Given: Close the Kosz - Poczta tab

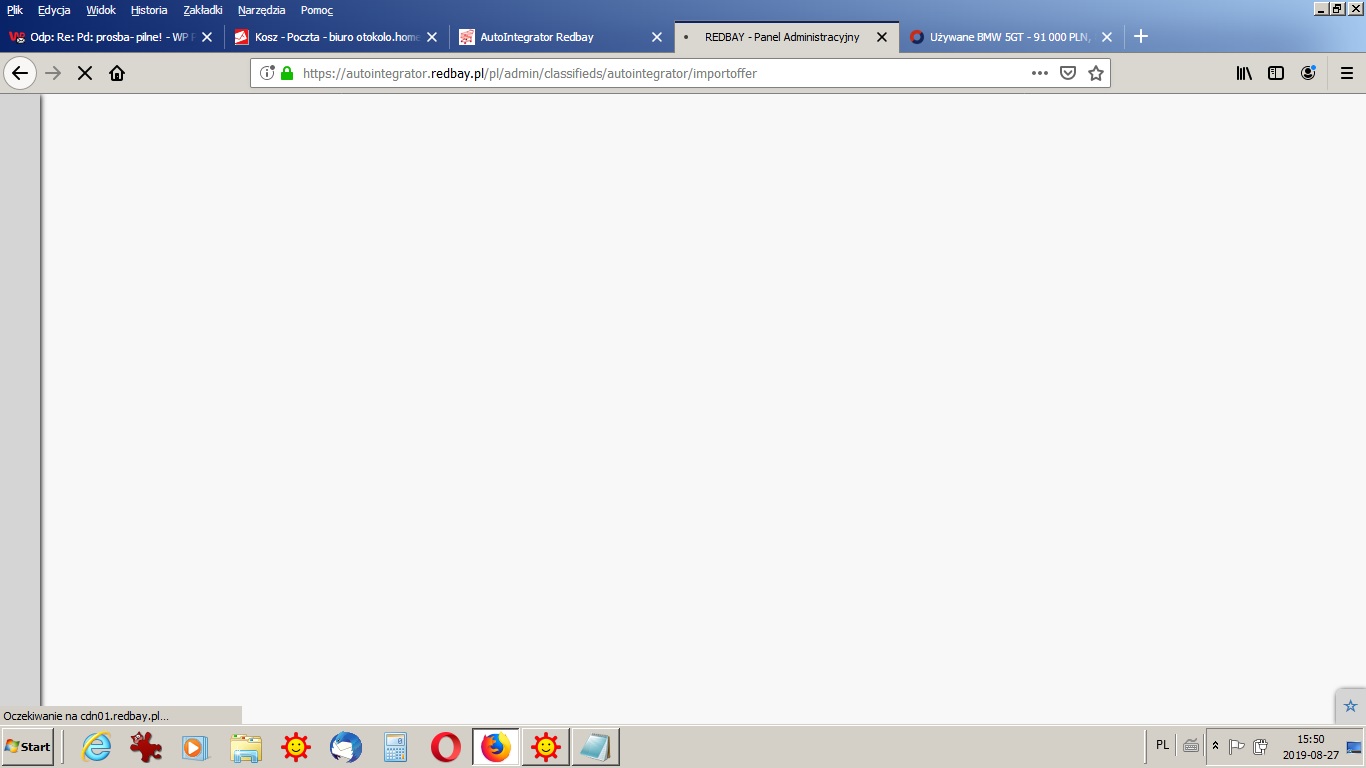Looking at the screenshot, I should click(432, 37).
